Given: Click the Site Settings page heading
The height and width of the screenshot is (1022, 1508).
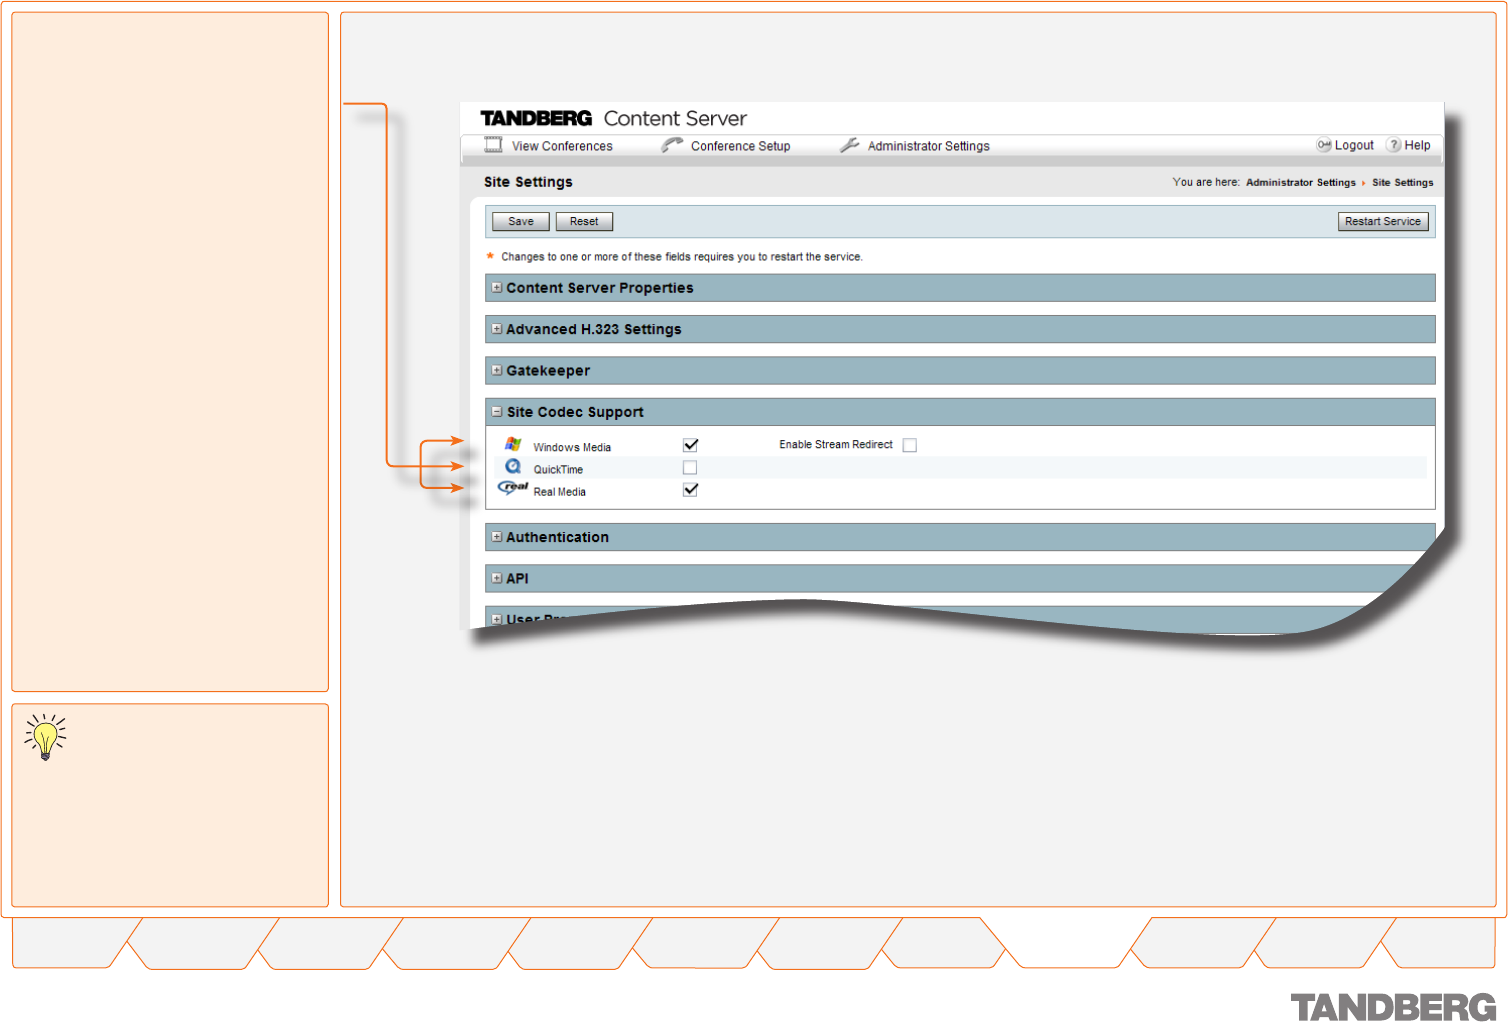Looking at the screenshot, I should (528, 182).
